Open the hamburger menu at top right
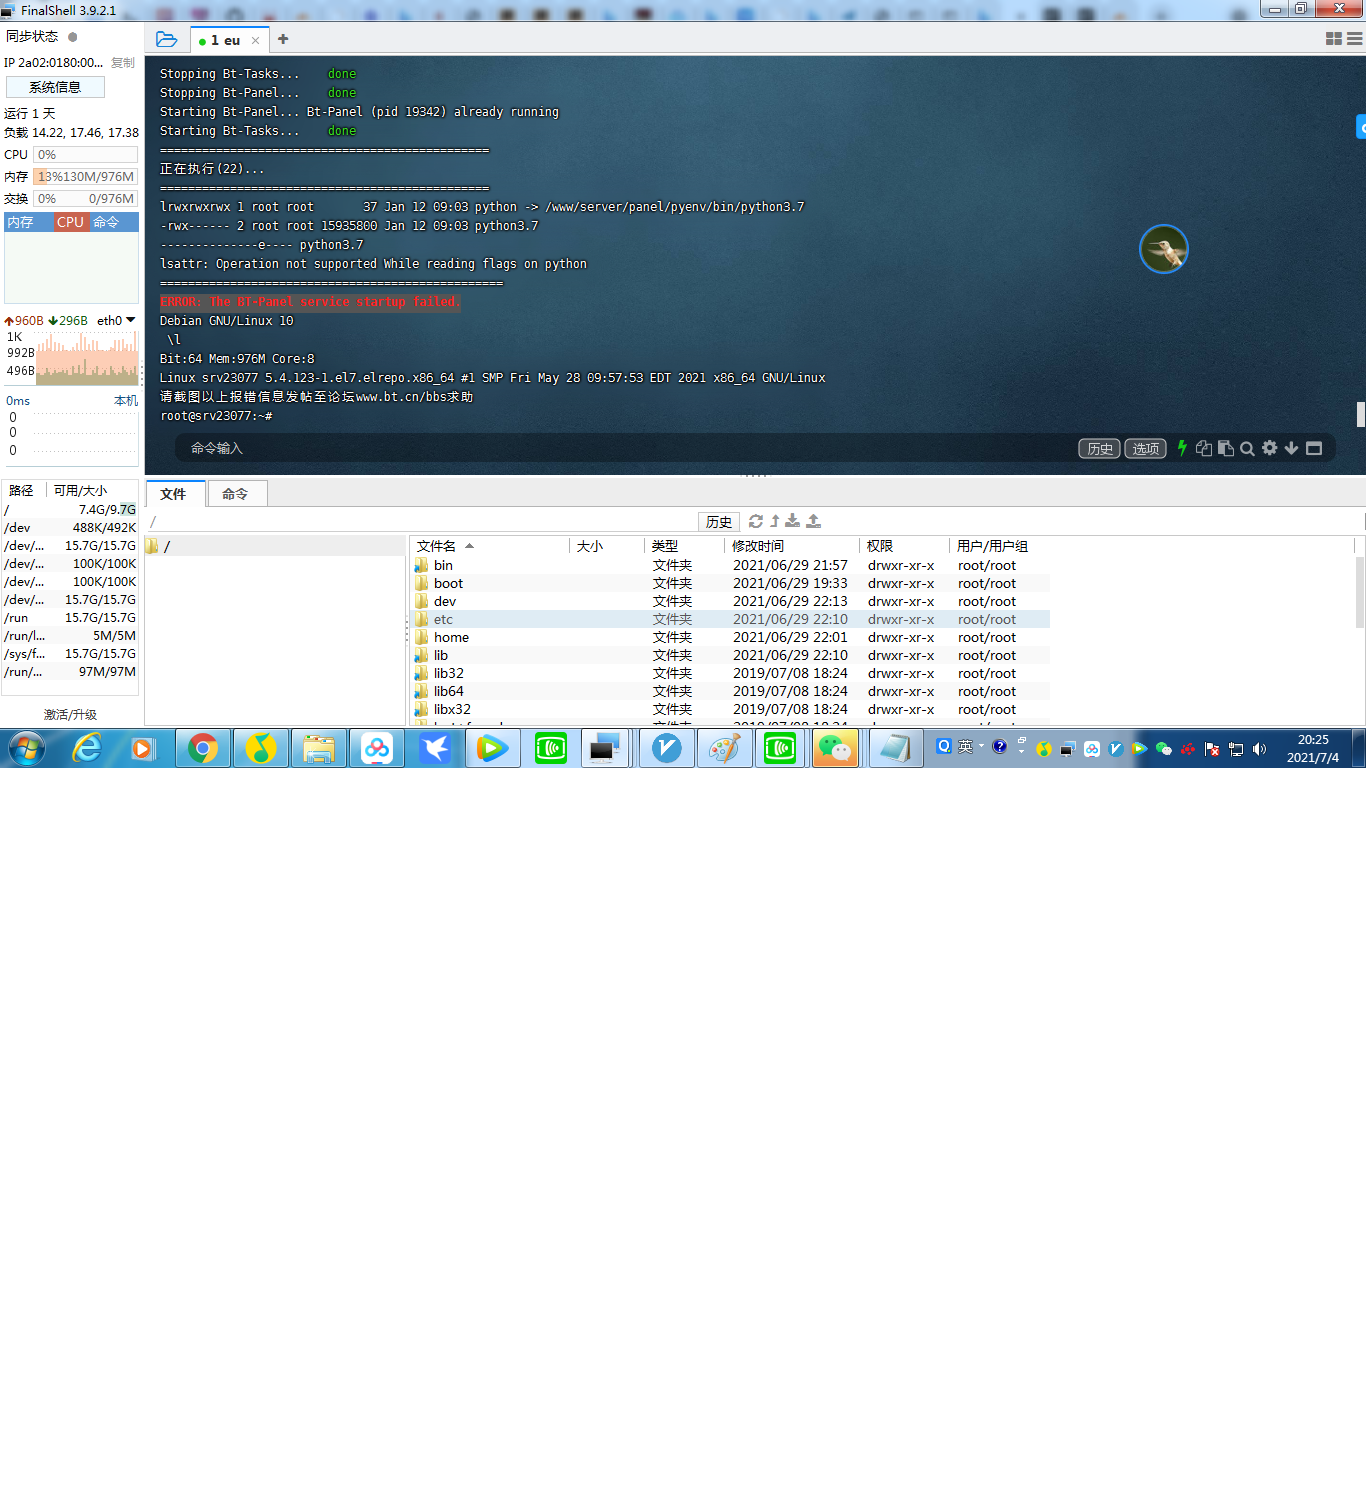The image size is (1366, 1496). click(1355, 39)
